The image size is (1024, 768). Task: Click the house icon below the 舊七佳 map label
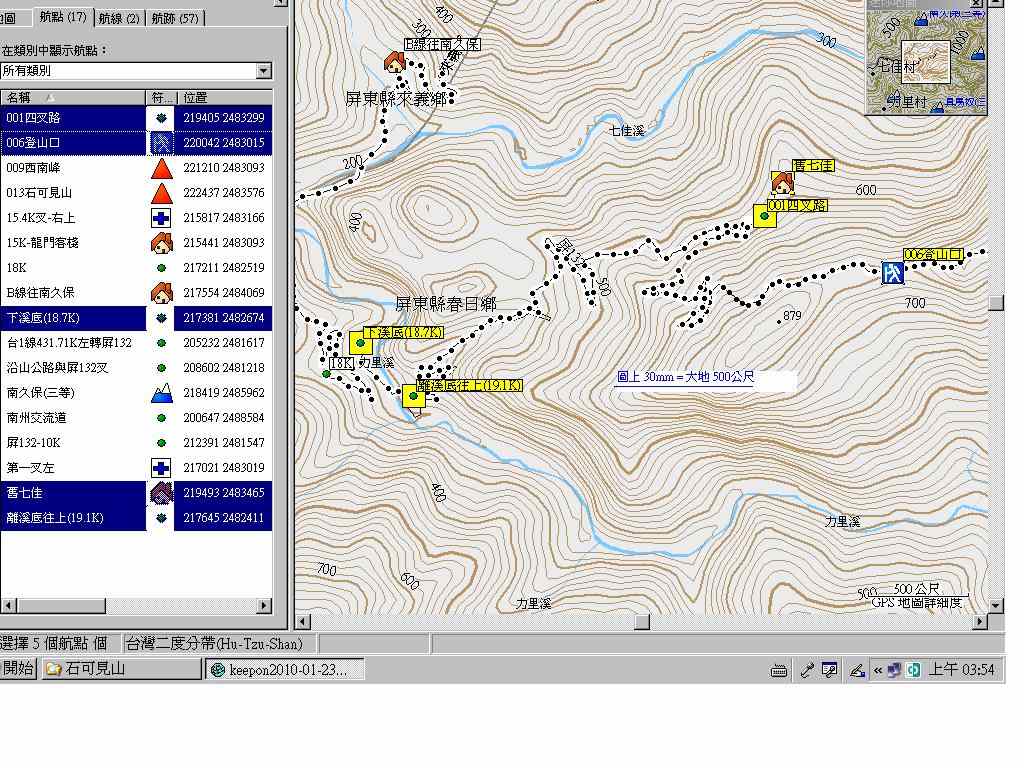pos(782,184)
